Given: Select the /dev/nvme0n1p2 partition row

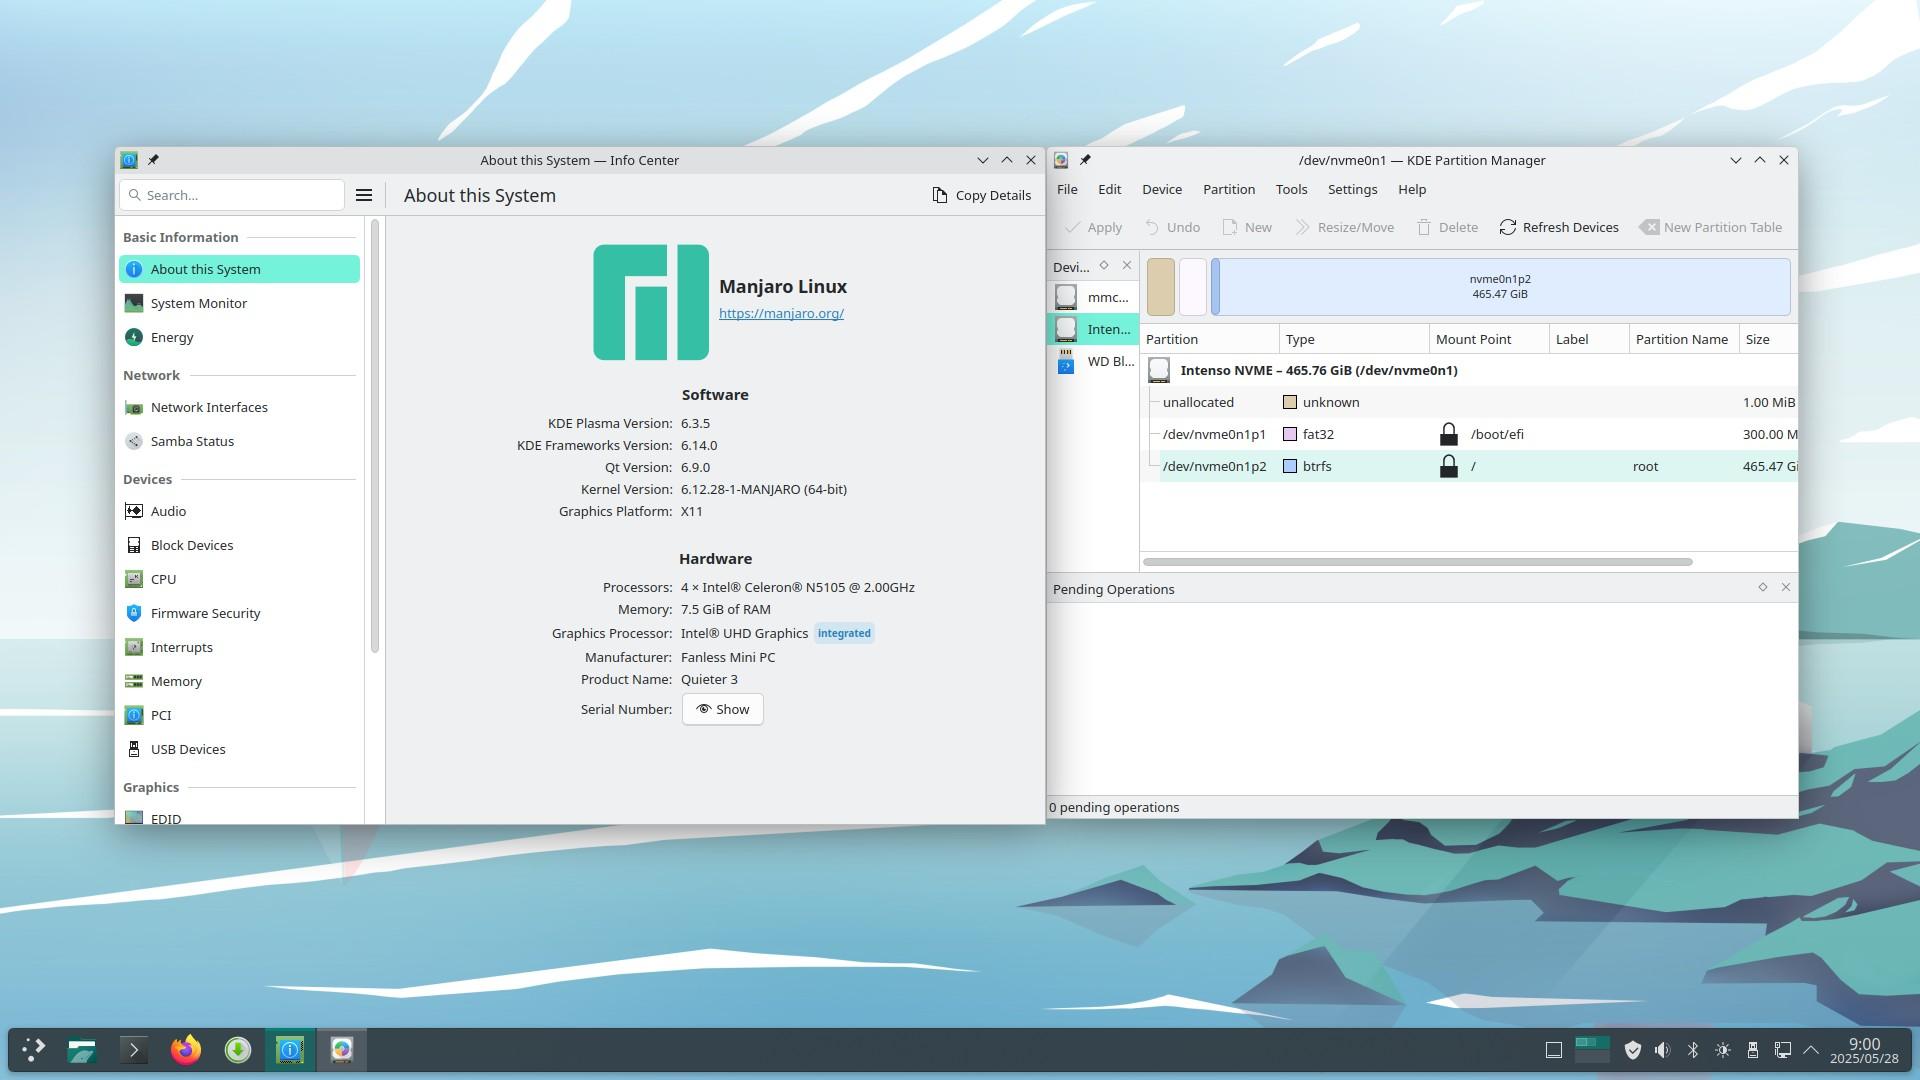Looking at the screenshot, I should tap(1469, 466).
